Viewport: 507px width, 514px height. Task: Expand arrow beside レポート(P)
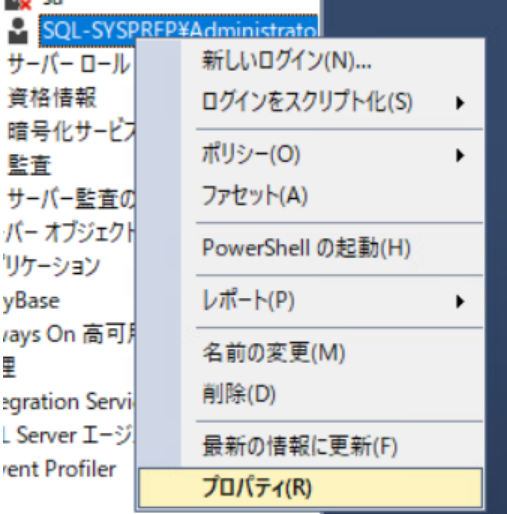(x=460, y=302)
